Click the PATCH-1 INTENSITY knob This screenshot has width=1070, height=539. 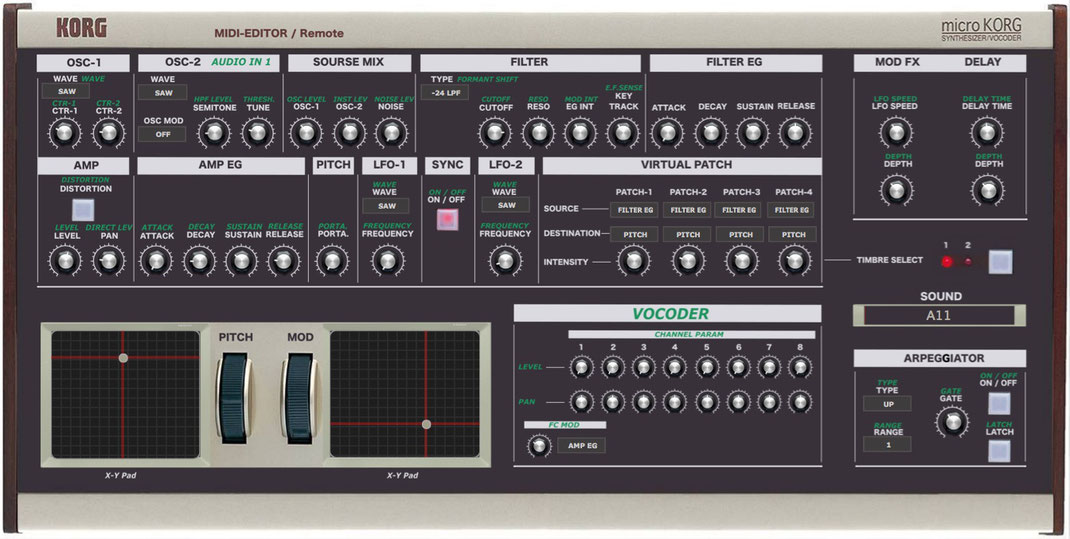634,261
